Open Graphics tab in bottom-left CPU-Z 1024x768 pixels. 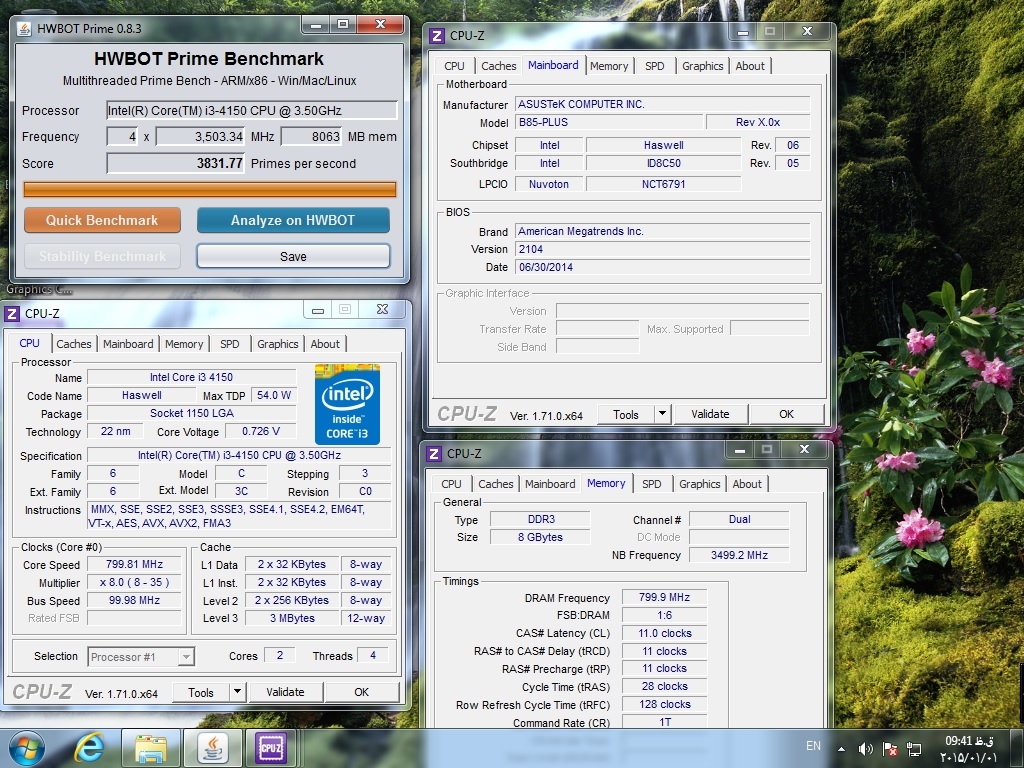click(x=278, y=344)
